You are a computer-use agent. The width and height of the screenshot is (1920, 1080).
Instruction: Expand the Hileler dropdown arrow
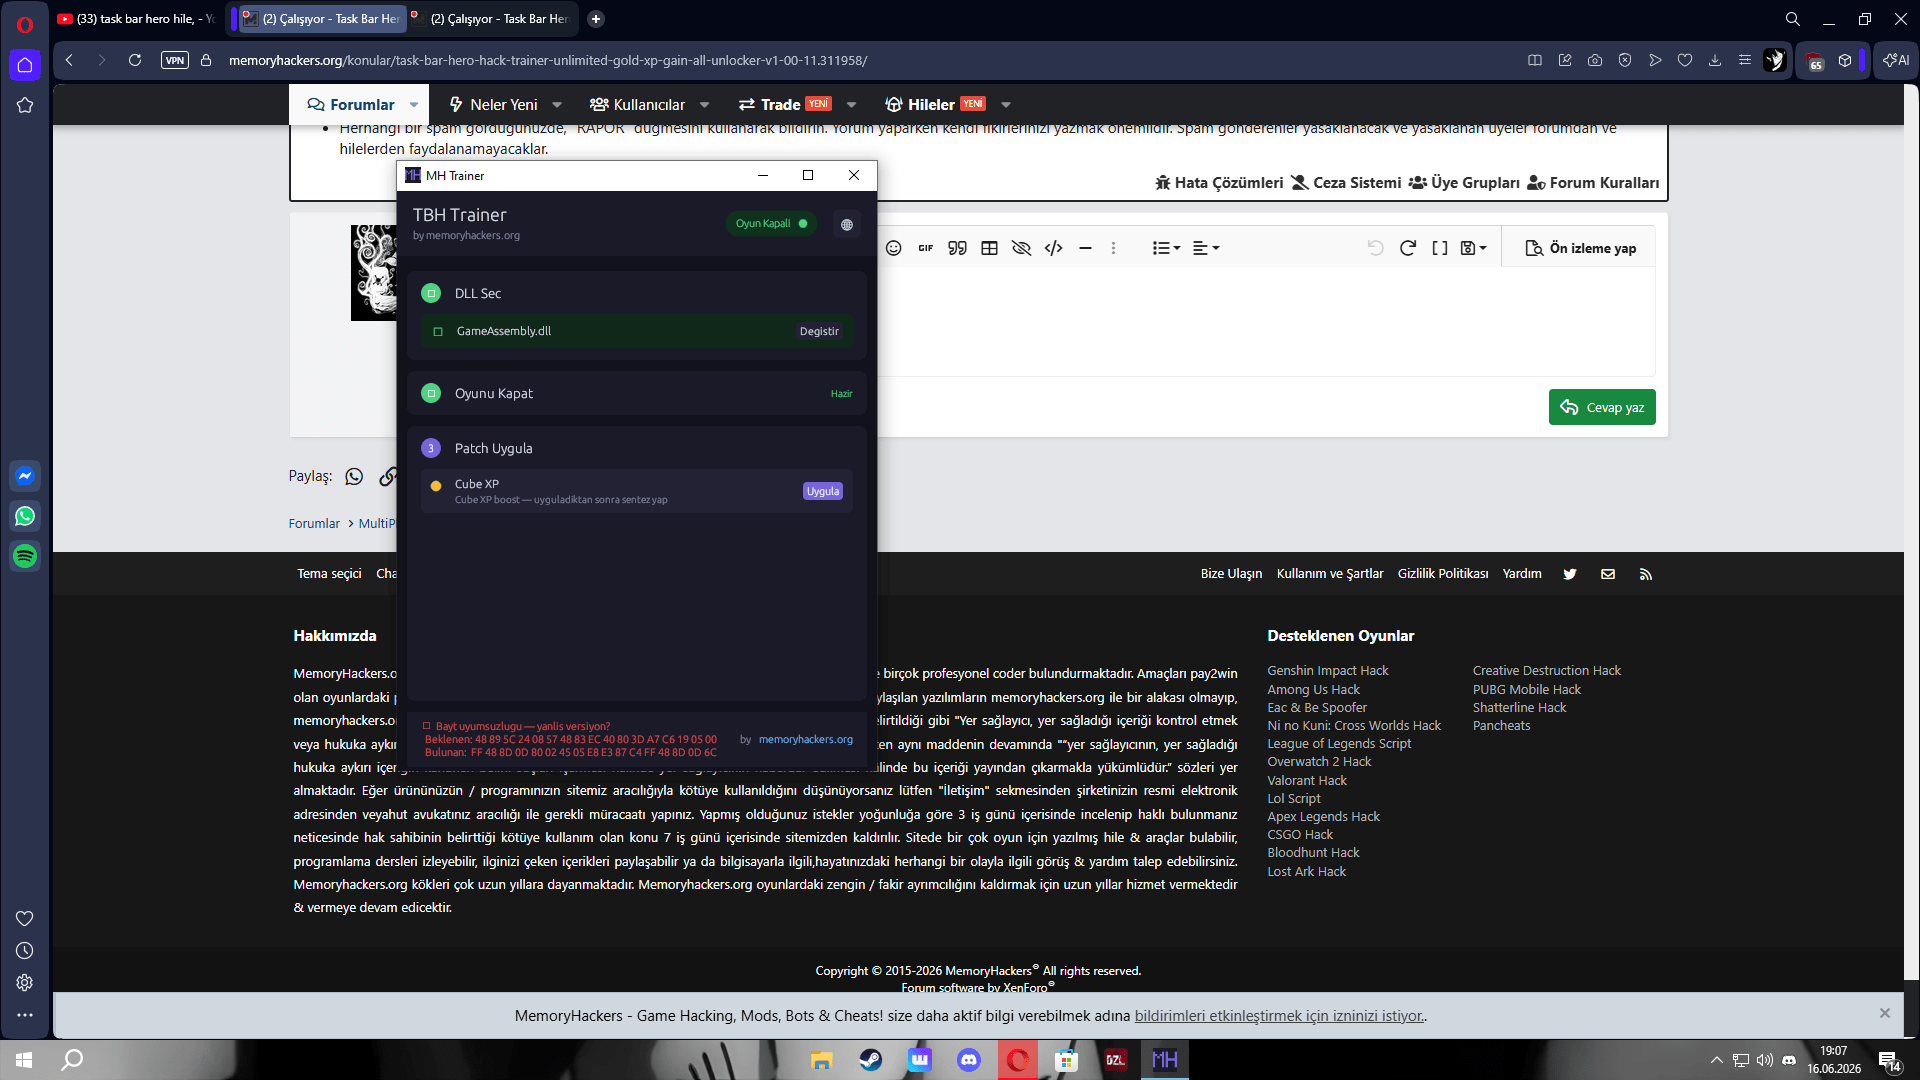click(1006, 104)
